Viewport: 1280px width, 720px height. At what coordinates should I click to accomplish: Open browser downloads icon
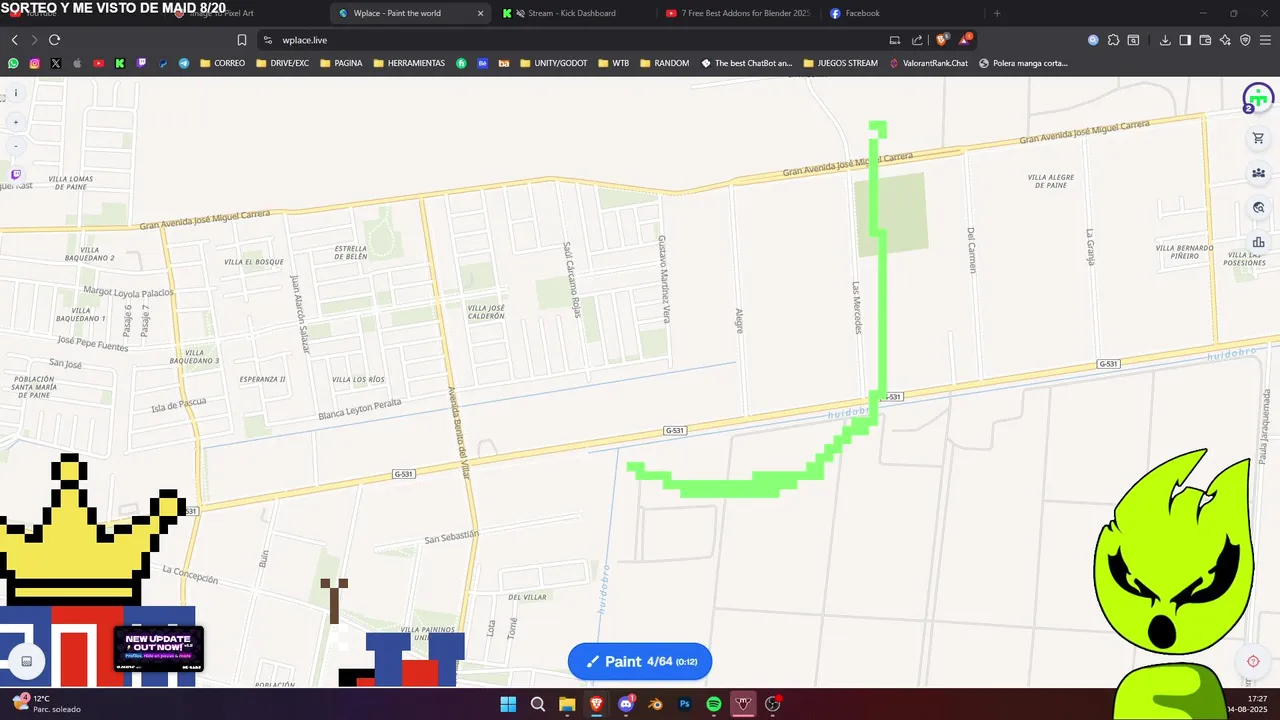(x=1165, y=40)
